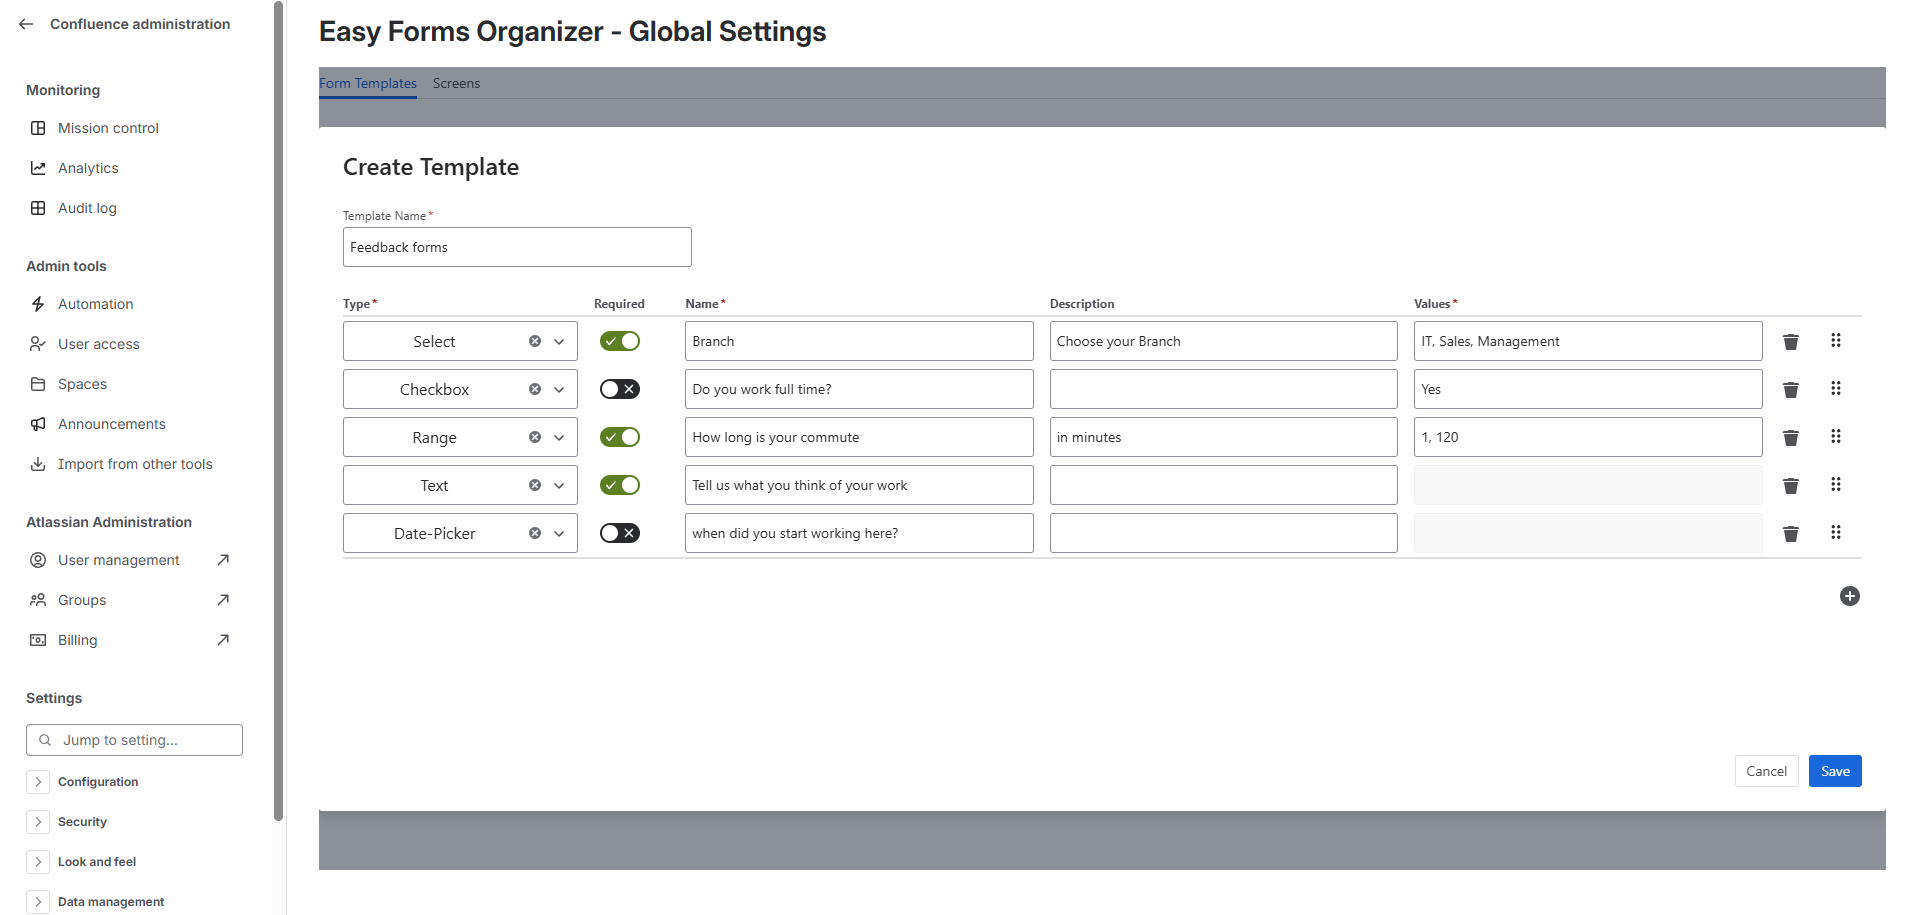
Task: Delete the Branch field row
Action: (x=1790, y=342)
